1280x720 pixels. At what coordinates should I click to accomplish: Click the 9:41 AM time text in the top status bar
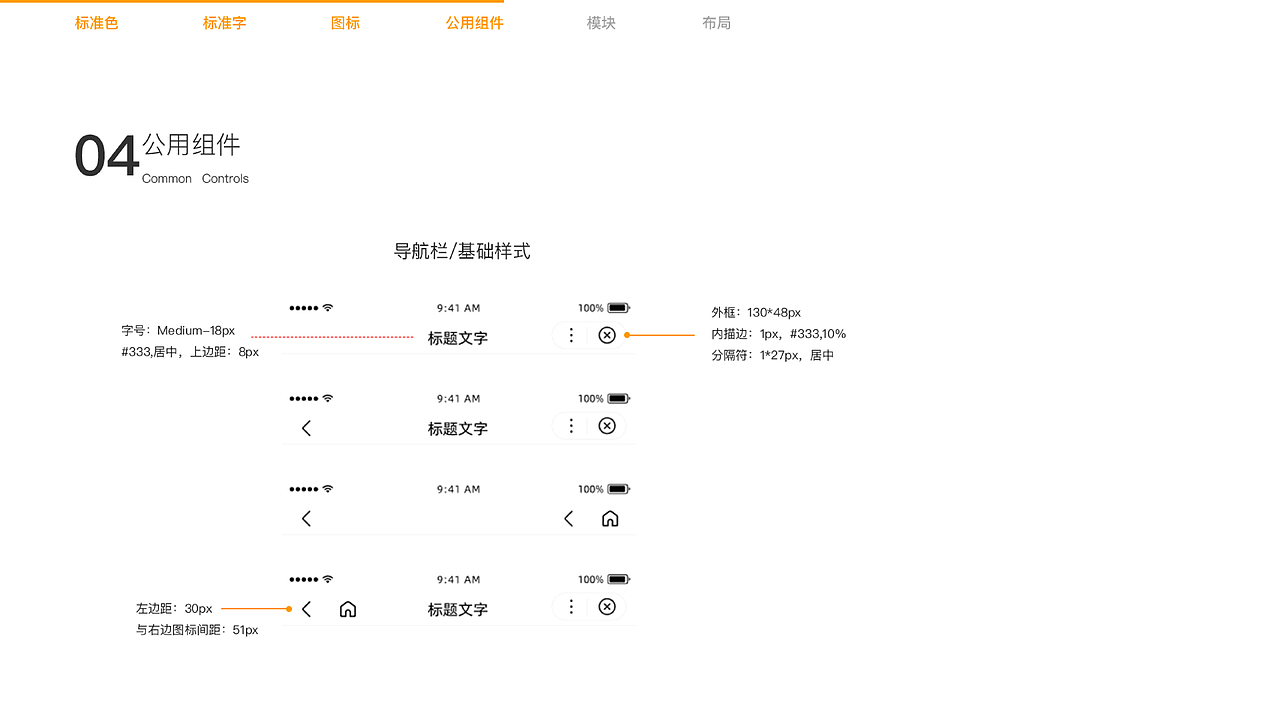[457, 307]
